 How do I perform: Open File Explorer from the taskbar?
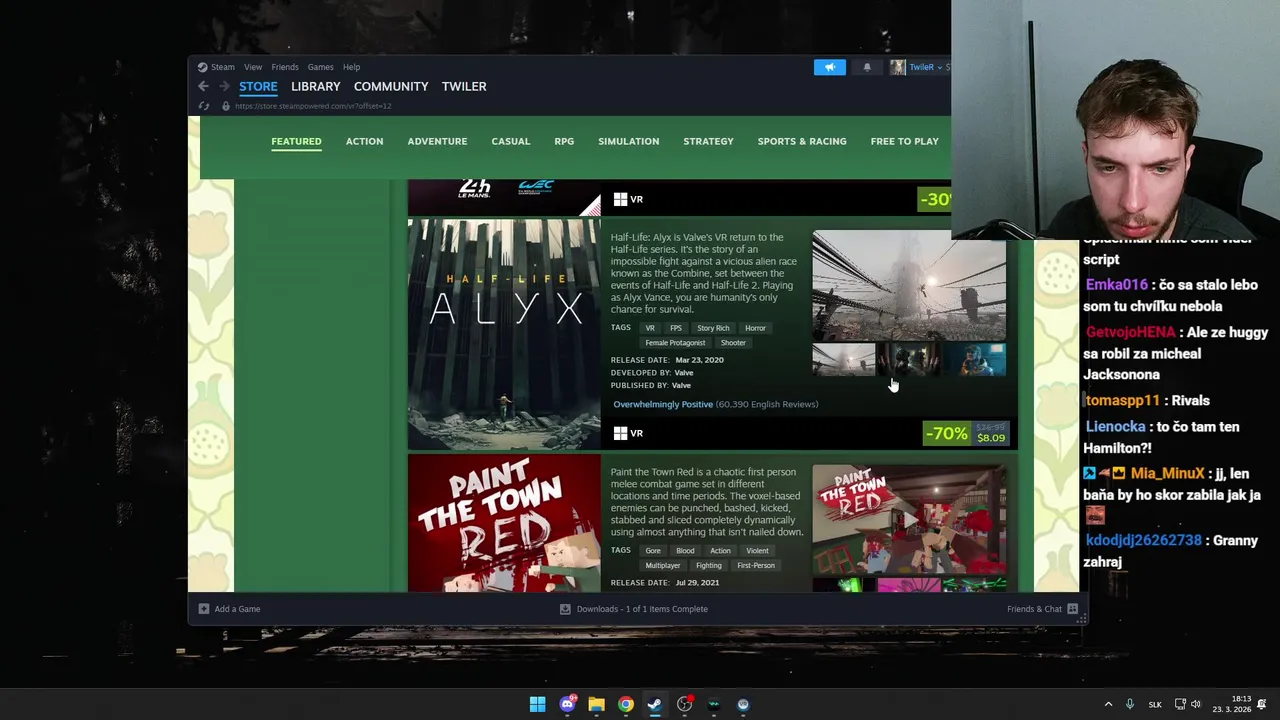pos(596,705)
